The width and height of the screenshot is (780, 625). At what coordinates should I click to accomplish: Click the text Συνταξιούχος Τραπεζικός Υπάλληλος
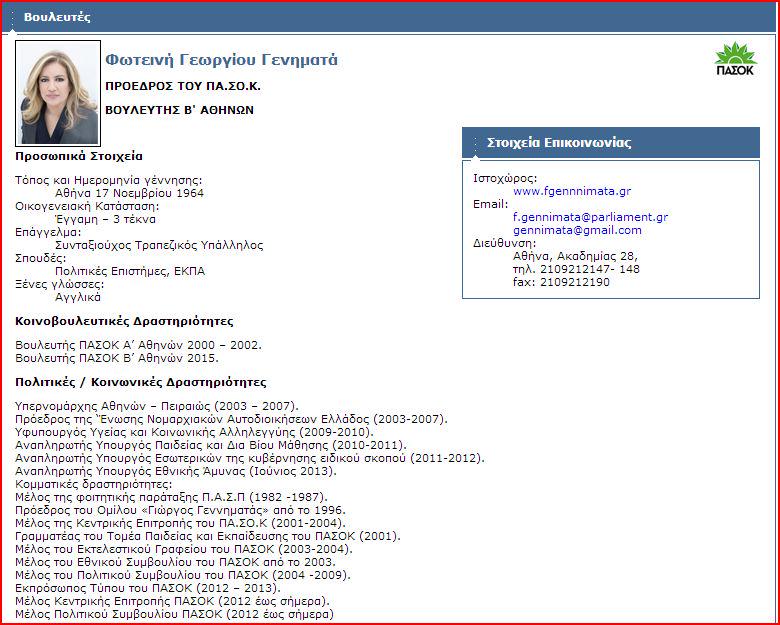click(159, 245)
